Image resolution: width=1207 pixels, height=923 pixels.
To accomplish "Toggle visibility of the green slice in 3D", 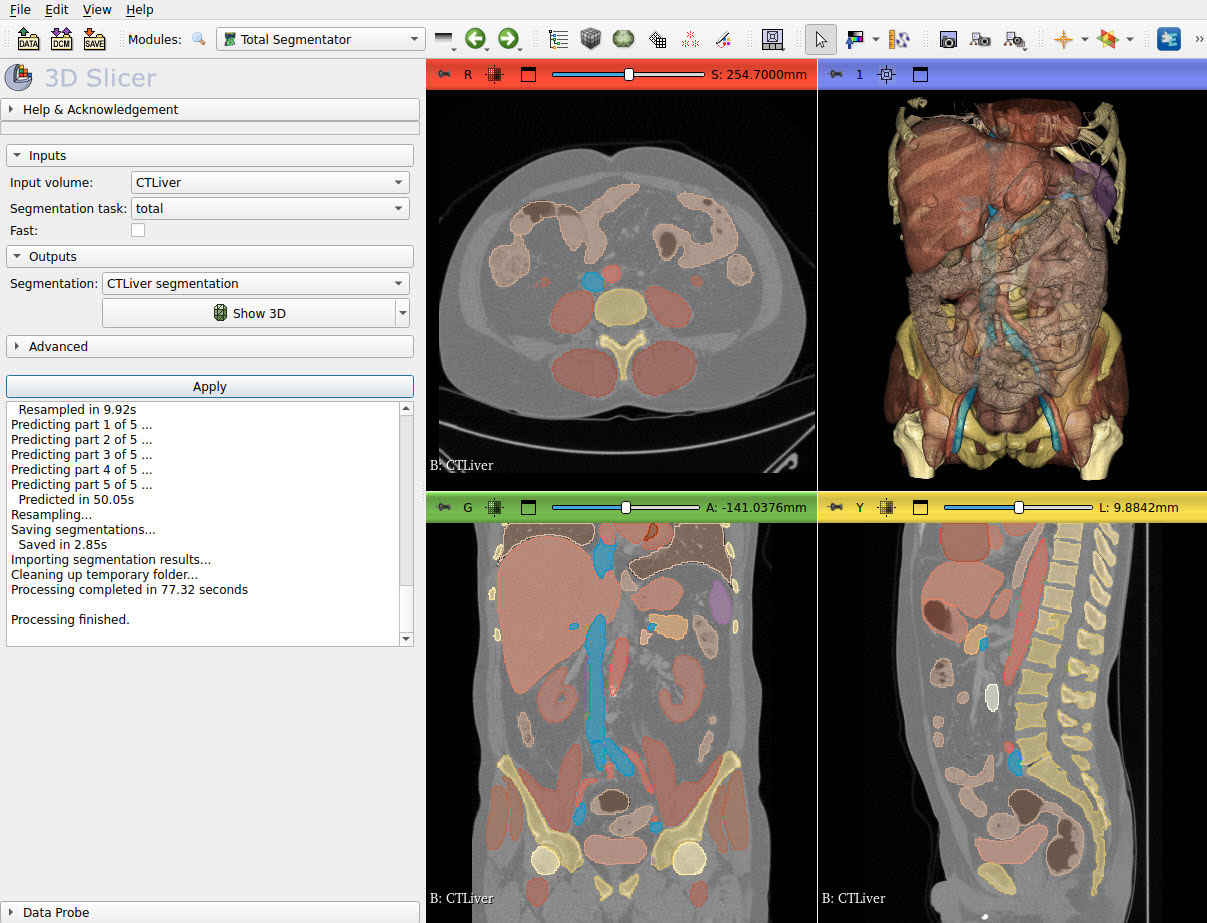I will point(494,507).
